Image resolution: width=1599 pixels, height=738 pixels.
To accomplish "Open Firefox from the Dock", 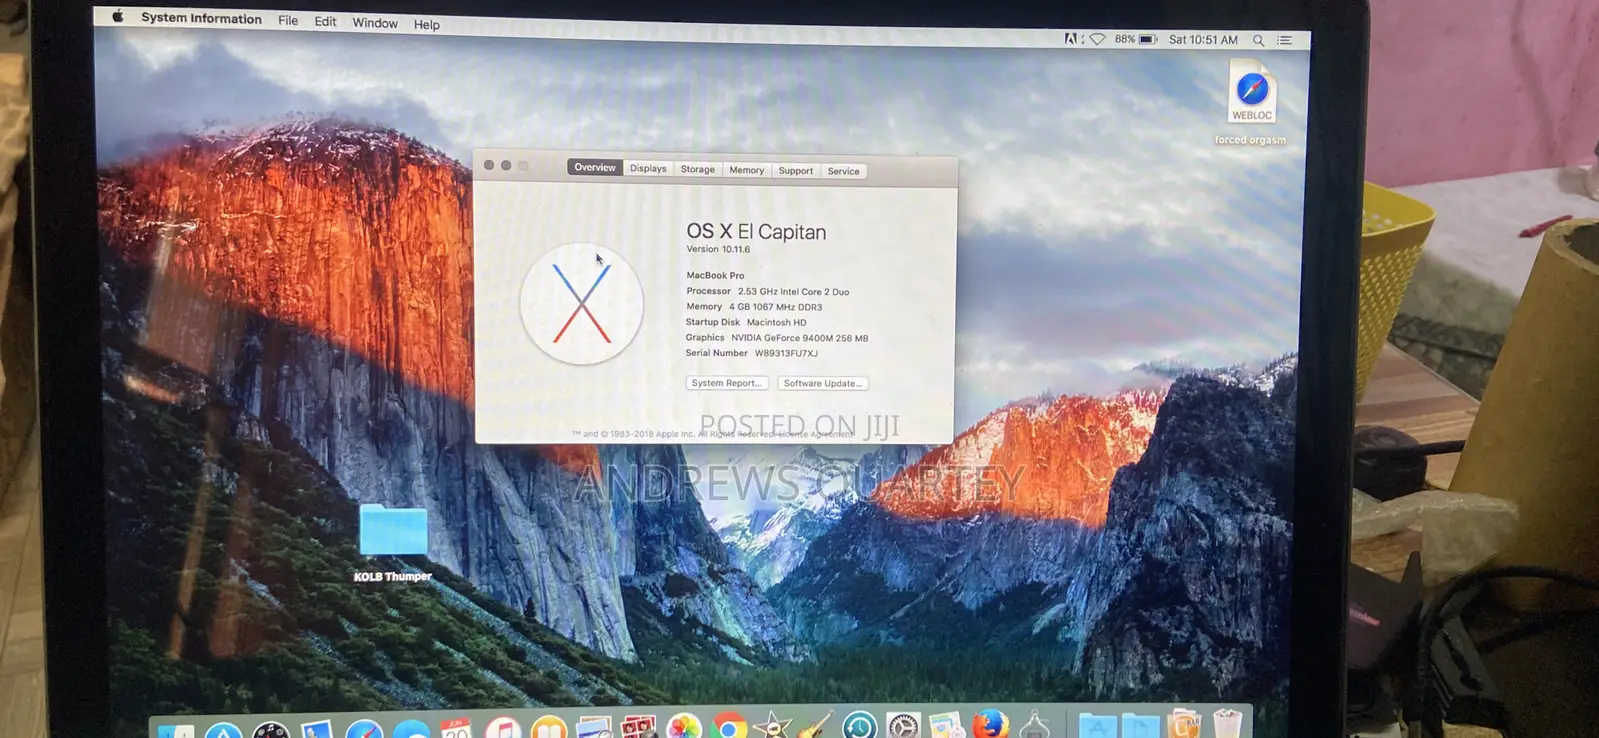I will click(991, 726).
